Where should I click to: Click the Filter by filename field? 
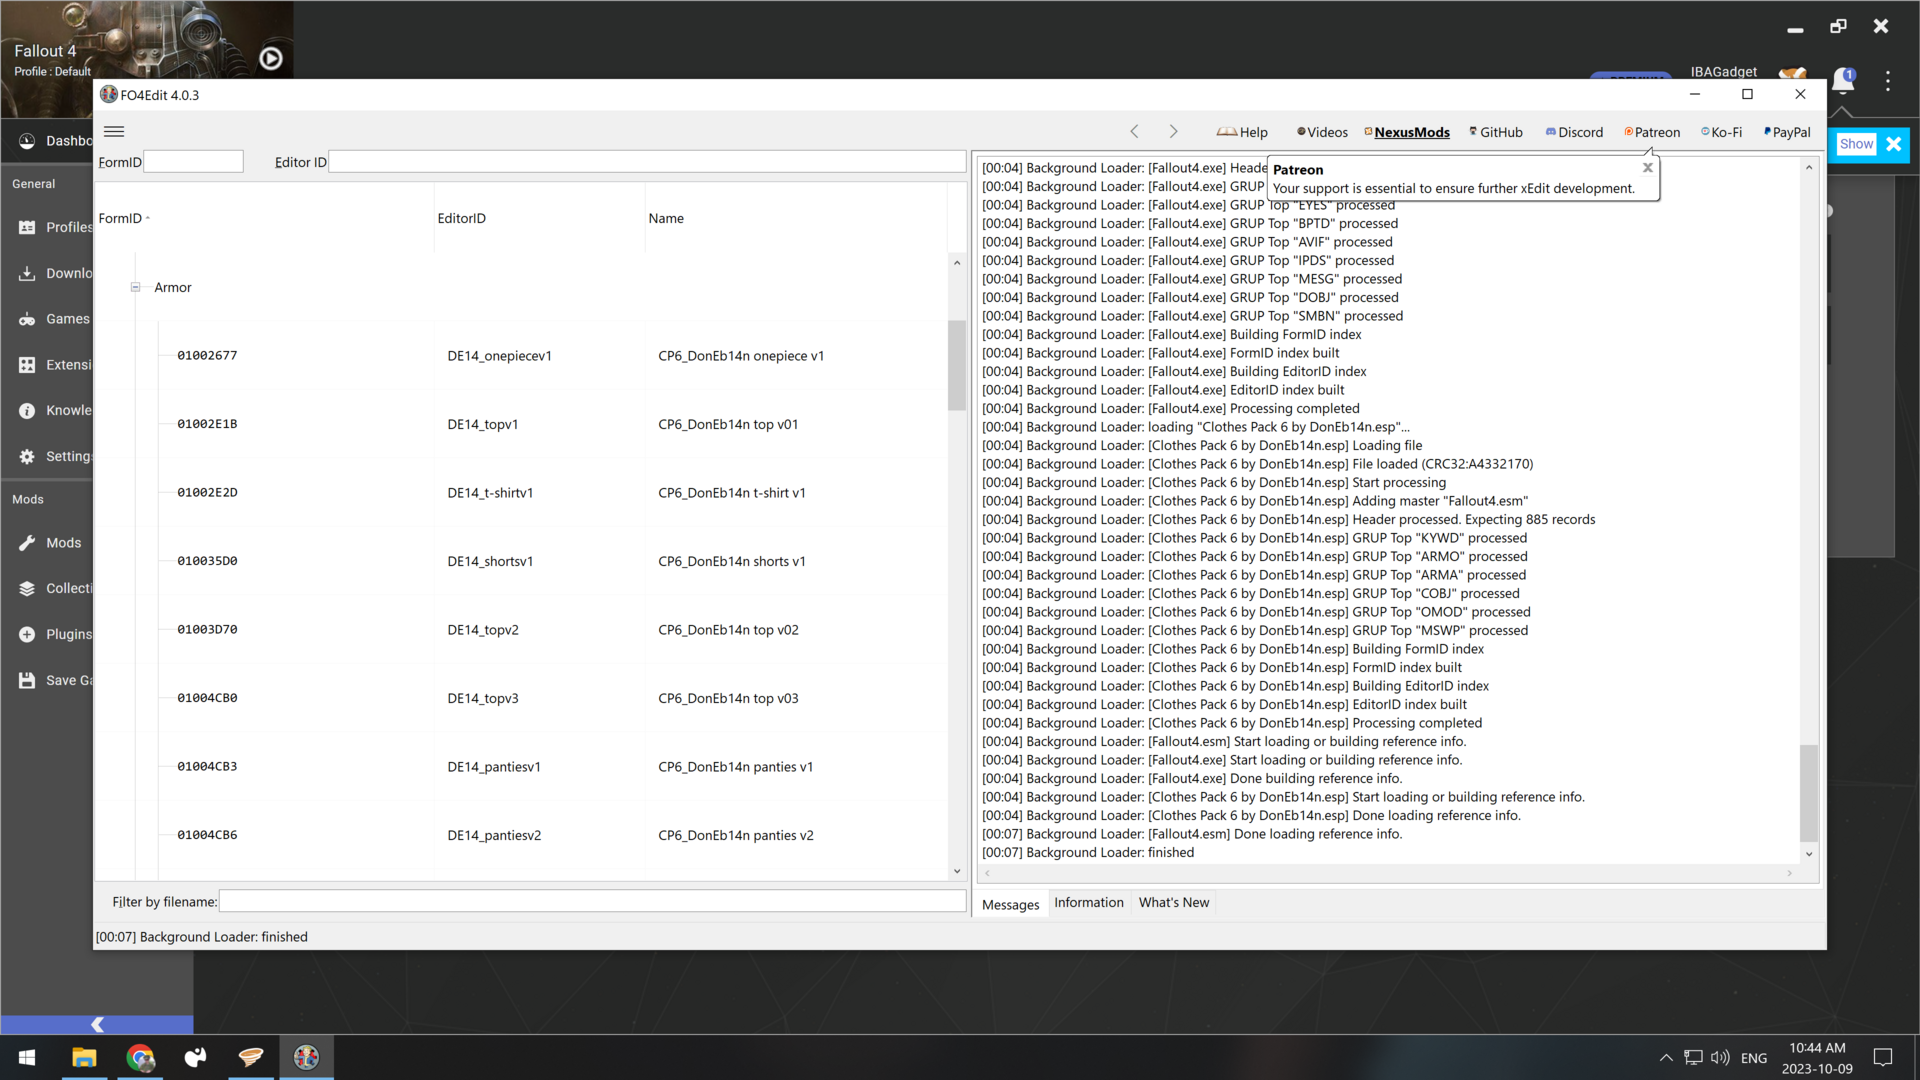tap(592, 901)
